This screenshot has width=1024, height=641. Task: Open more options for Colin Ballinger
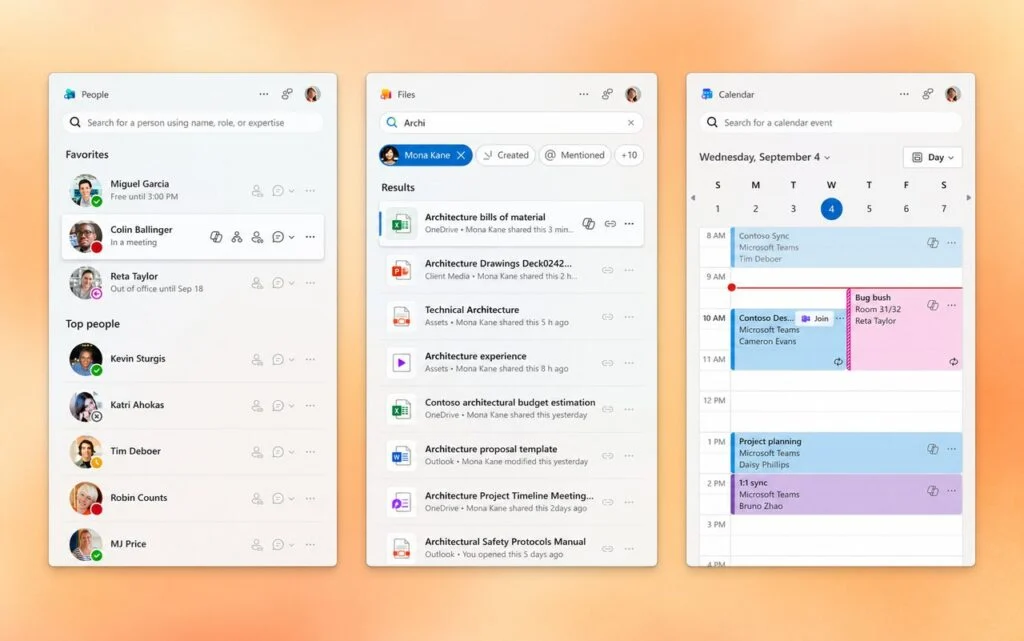click(310, 237)
